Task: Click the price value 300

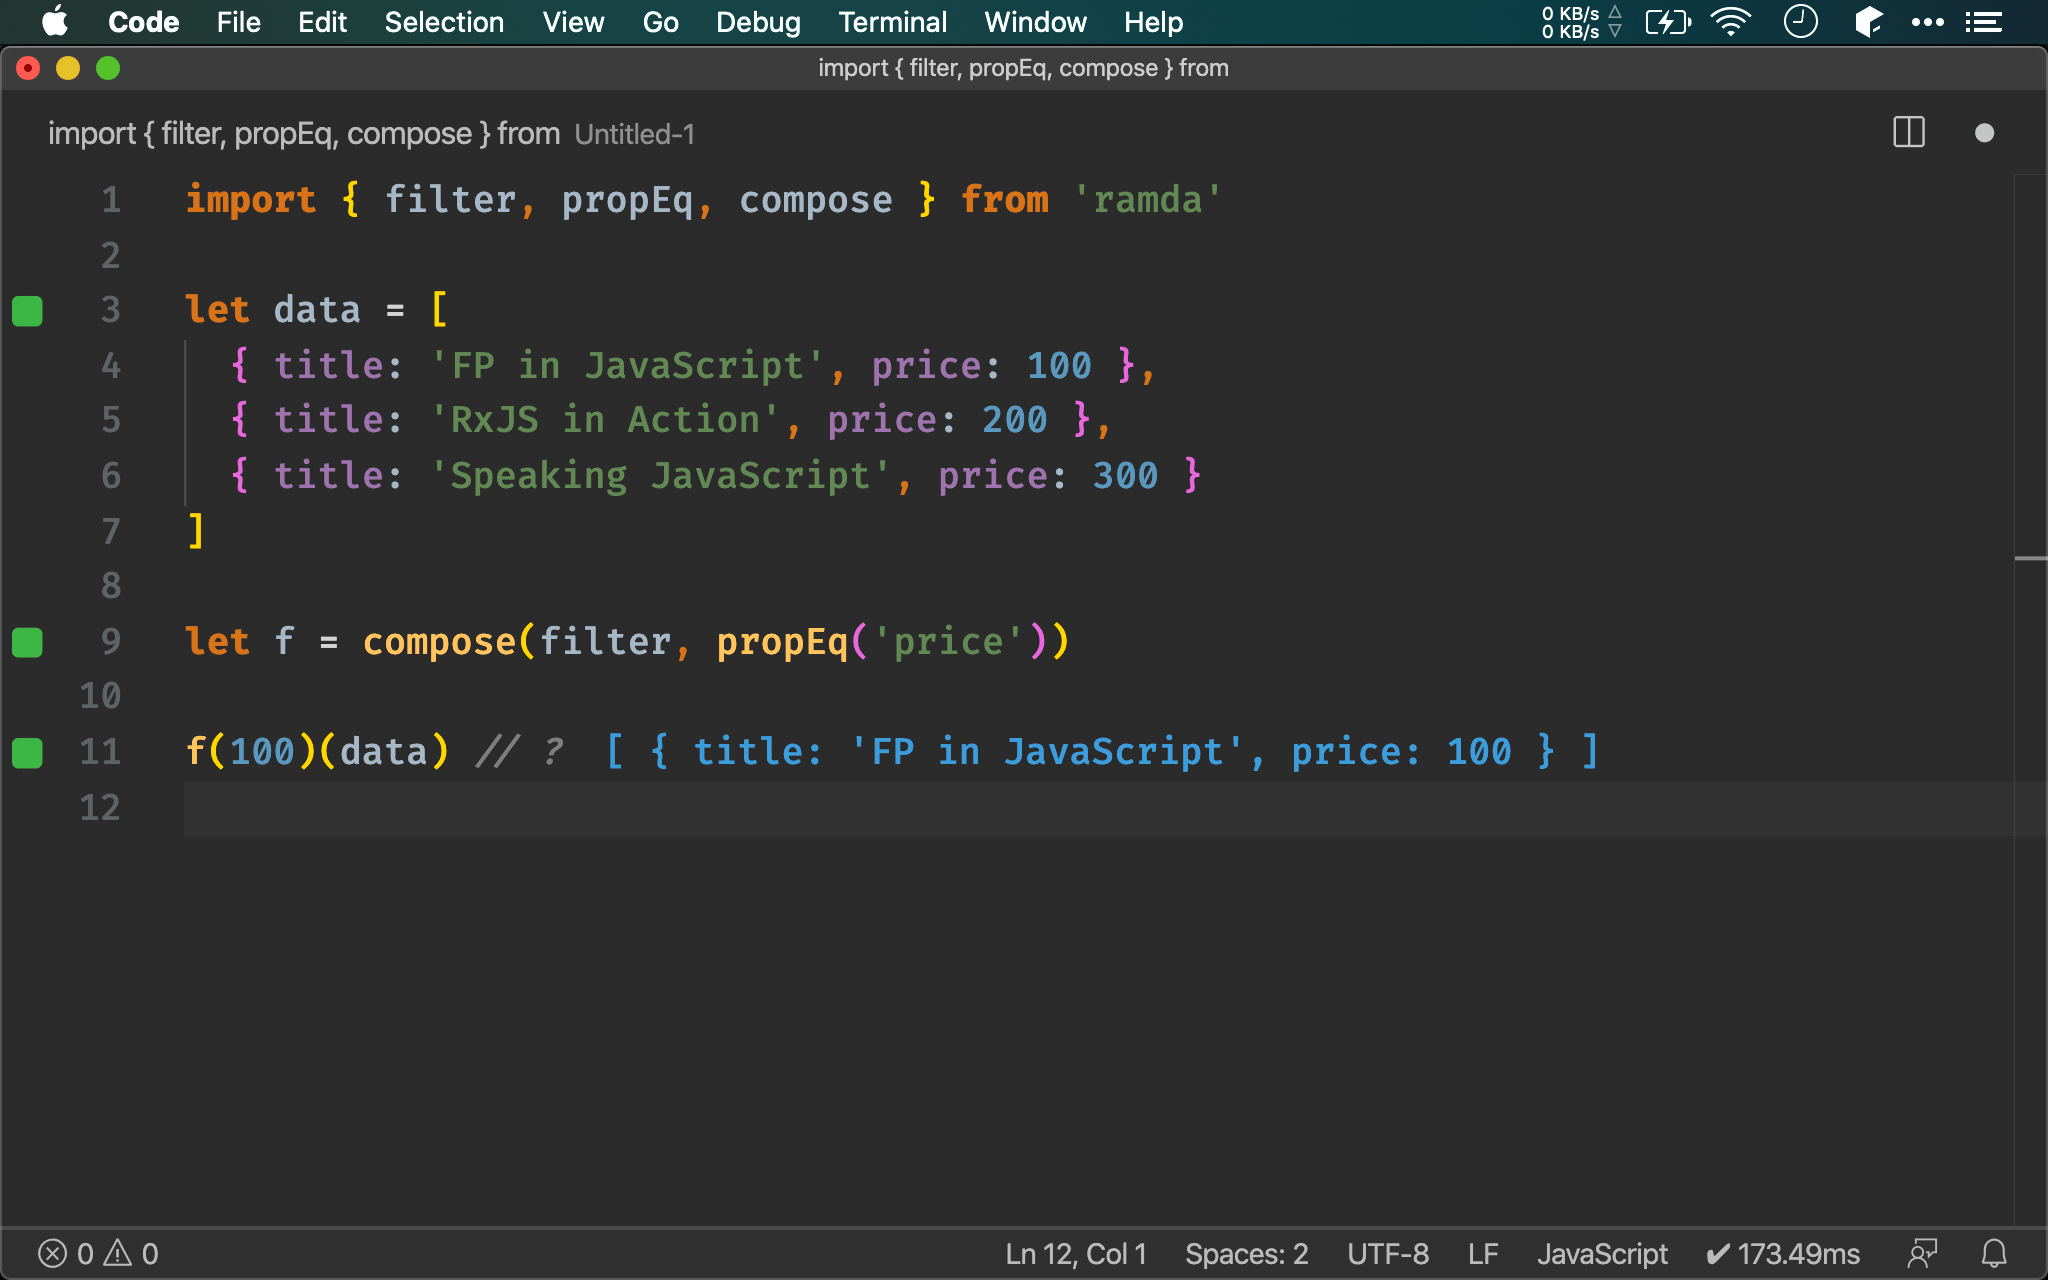Action: click(x=1125, y=476)
